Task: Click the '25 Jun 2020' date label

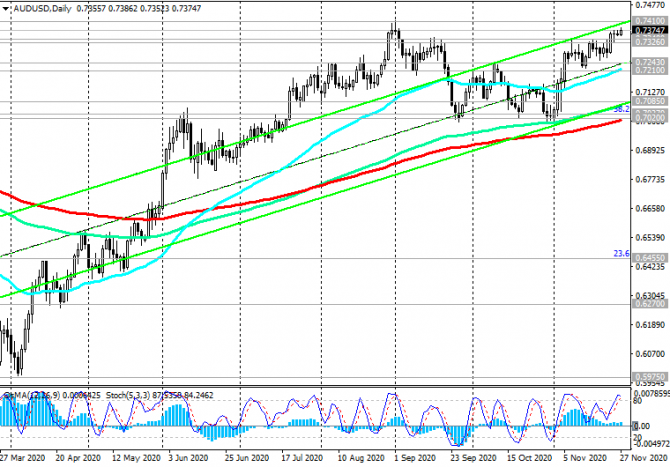Action: click(247, 458)
